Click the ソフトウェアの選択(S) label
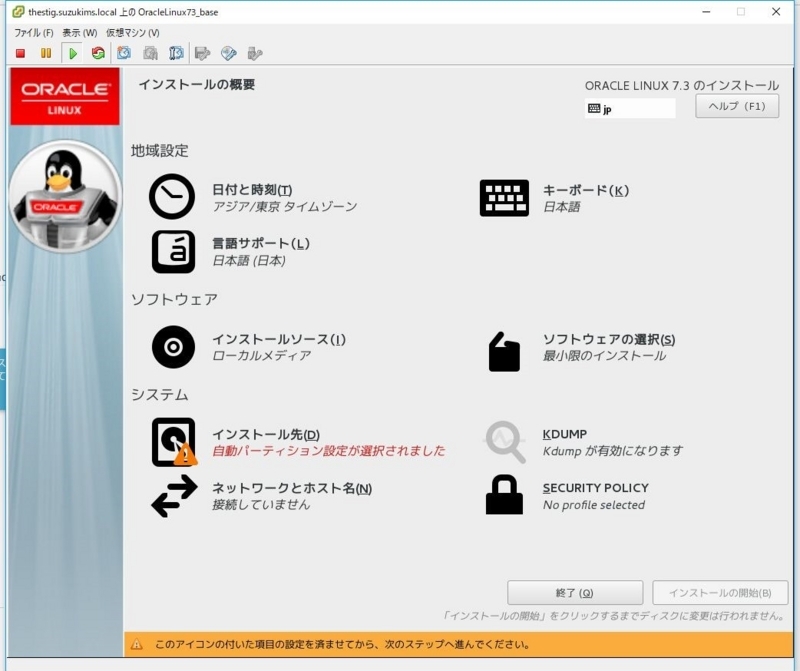800x671 pixels. pos(609,339)
